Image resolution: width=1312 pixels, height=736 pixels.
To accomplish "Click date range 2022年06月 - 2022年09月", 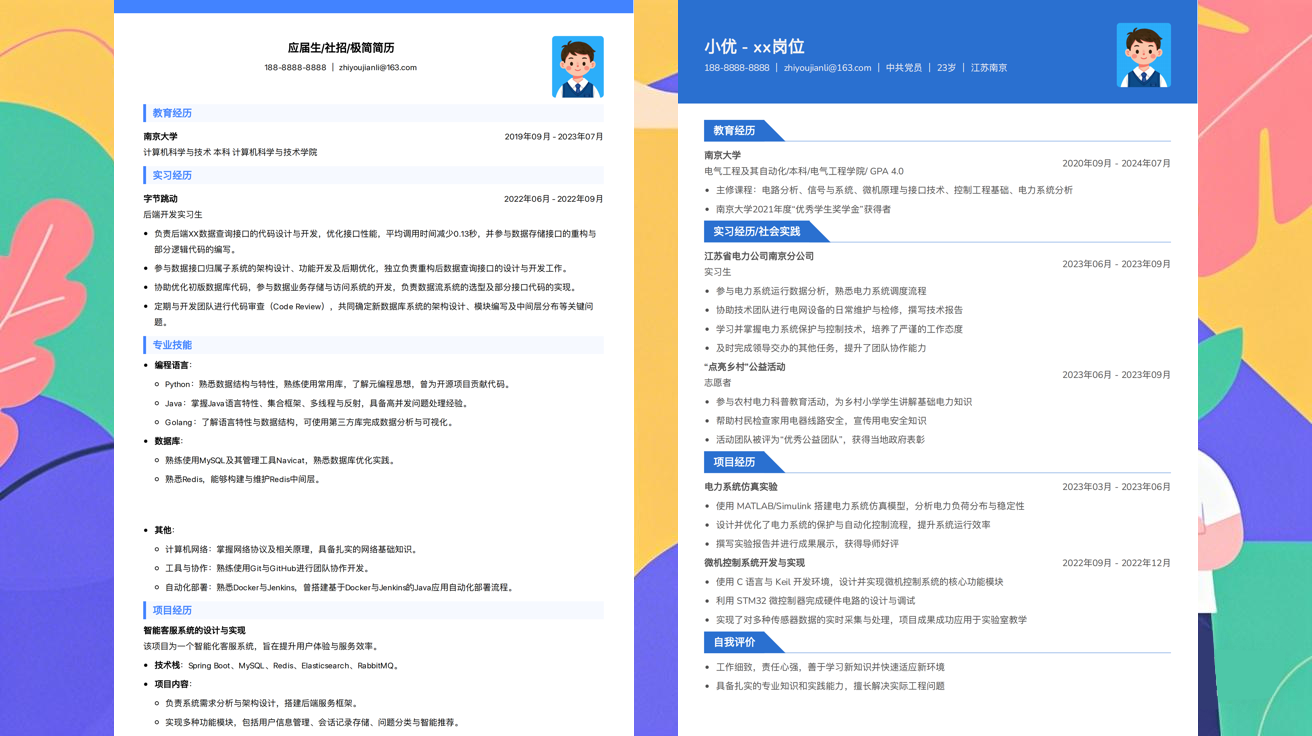I will [554, 199].
